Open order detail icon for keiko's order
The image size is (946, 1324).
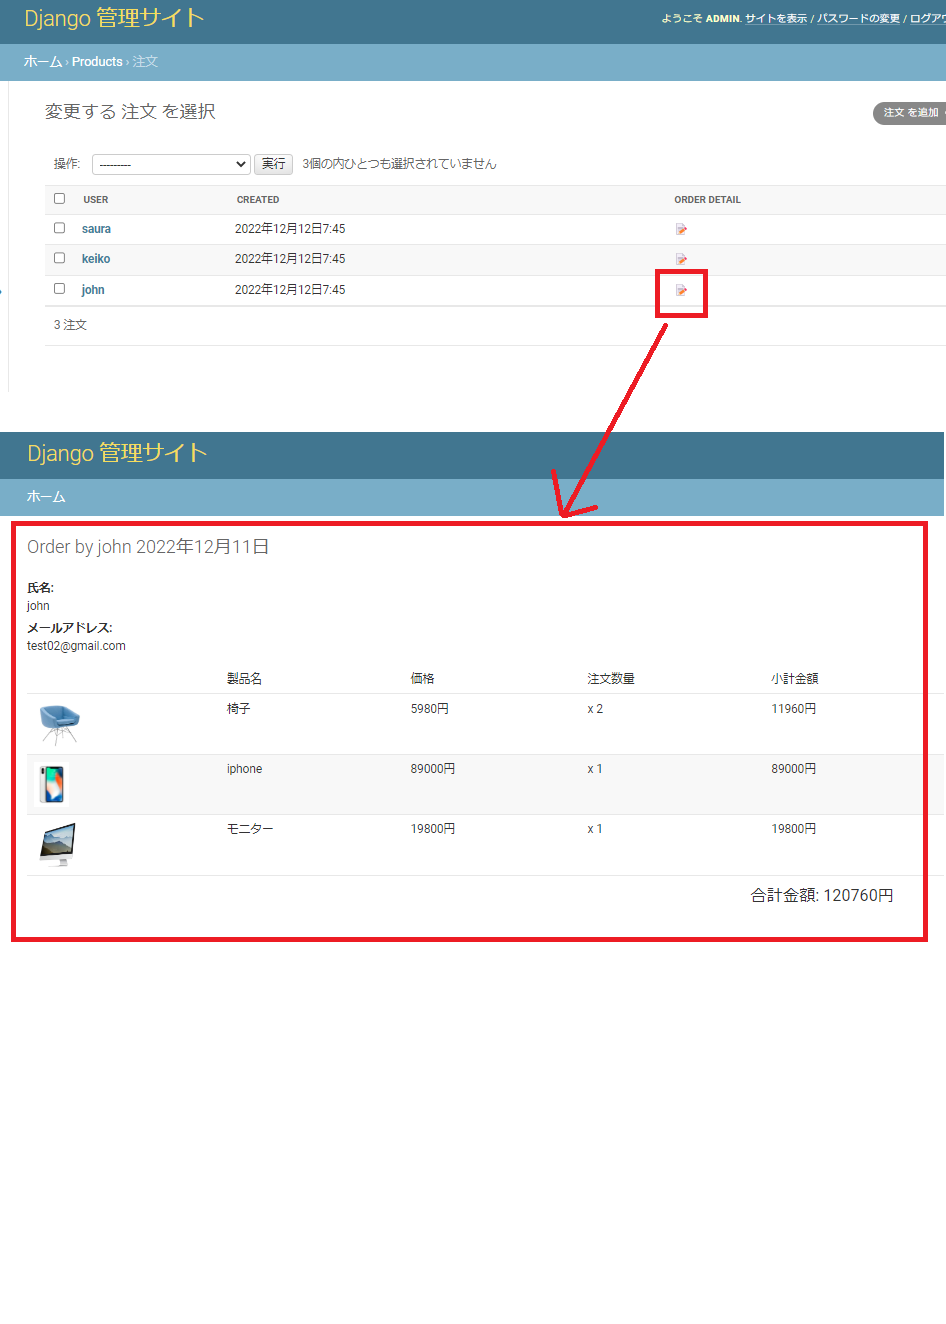tap(681, 259)
